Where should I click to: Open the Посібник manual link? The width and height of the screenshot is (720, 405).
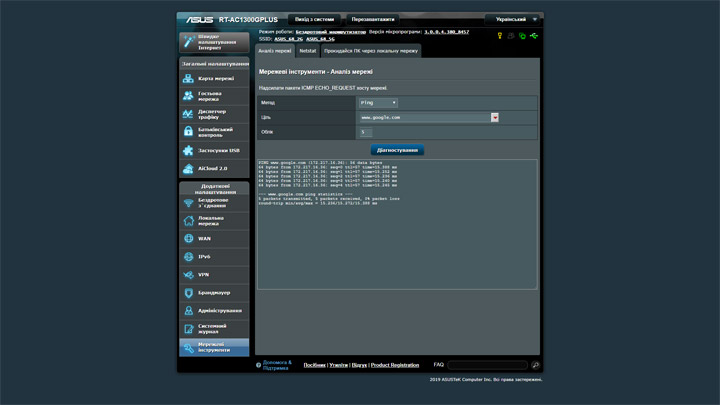[x=315, y=365]
